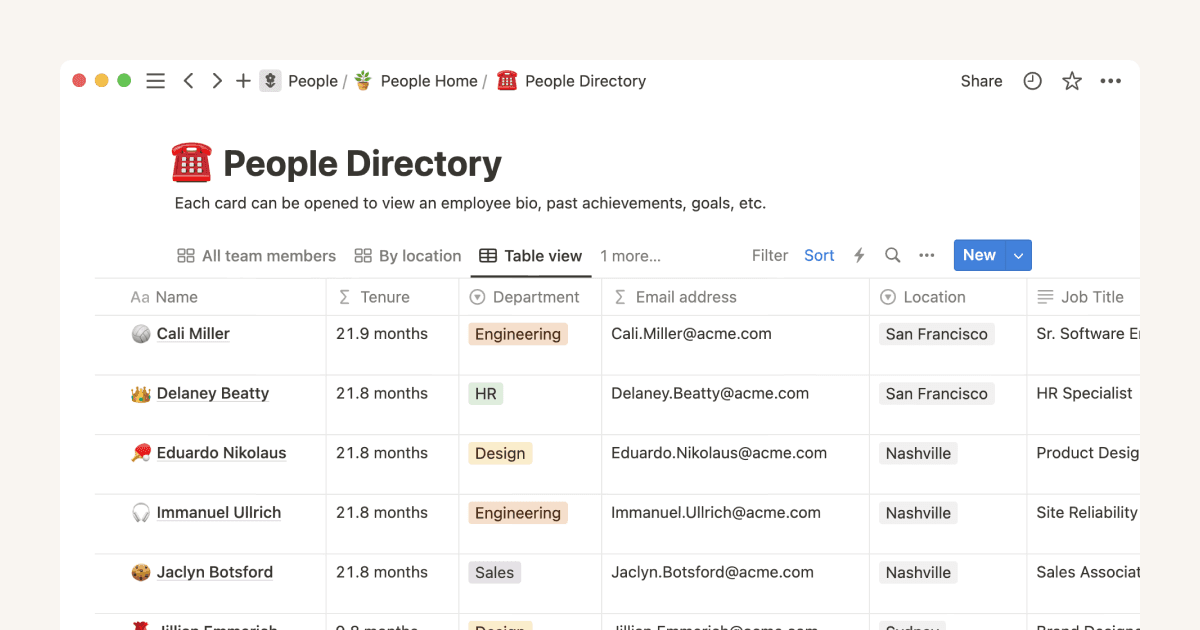The width and height of the screenshot is (1200, 630).
Task: Open the Sort options
Action: point(819,255)
